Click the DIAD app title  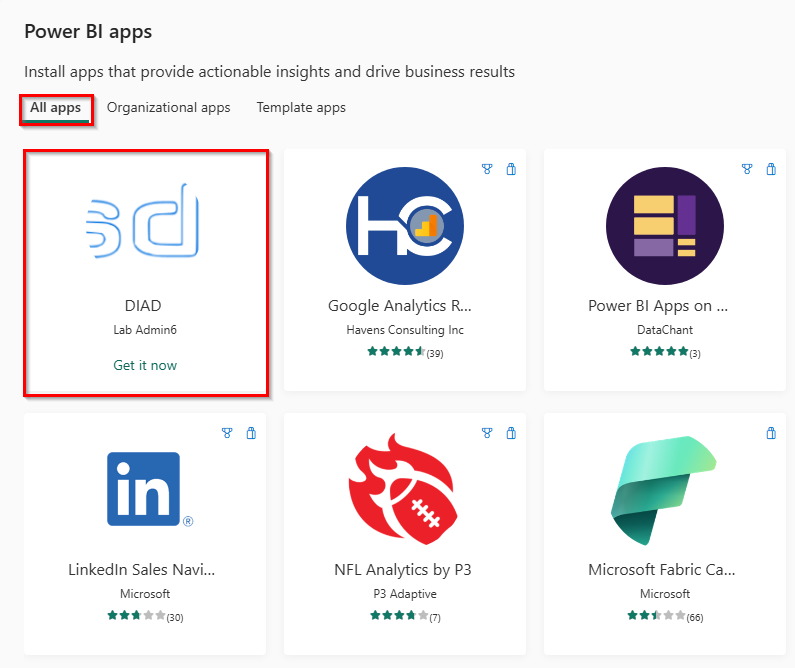pos(143,306)
